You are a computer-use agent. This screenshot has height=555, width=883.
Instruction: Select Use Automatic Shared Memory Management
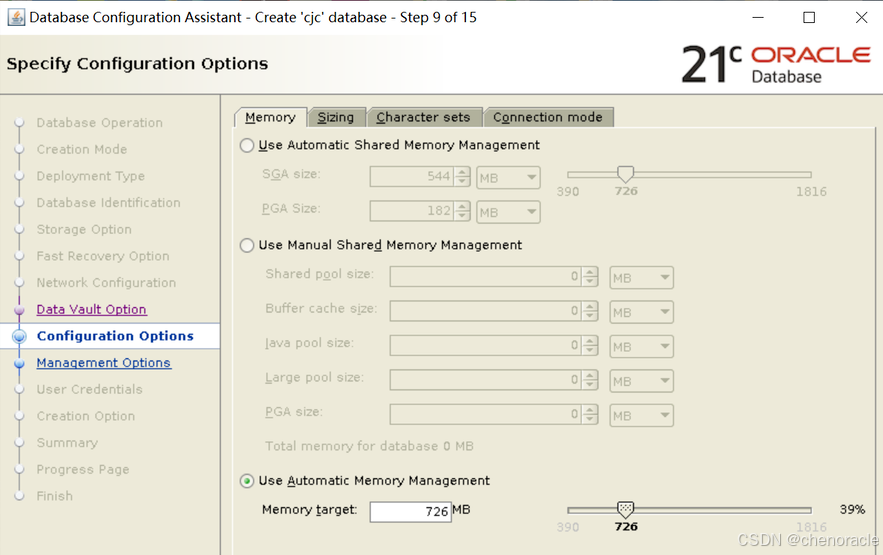(247, 145)
